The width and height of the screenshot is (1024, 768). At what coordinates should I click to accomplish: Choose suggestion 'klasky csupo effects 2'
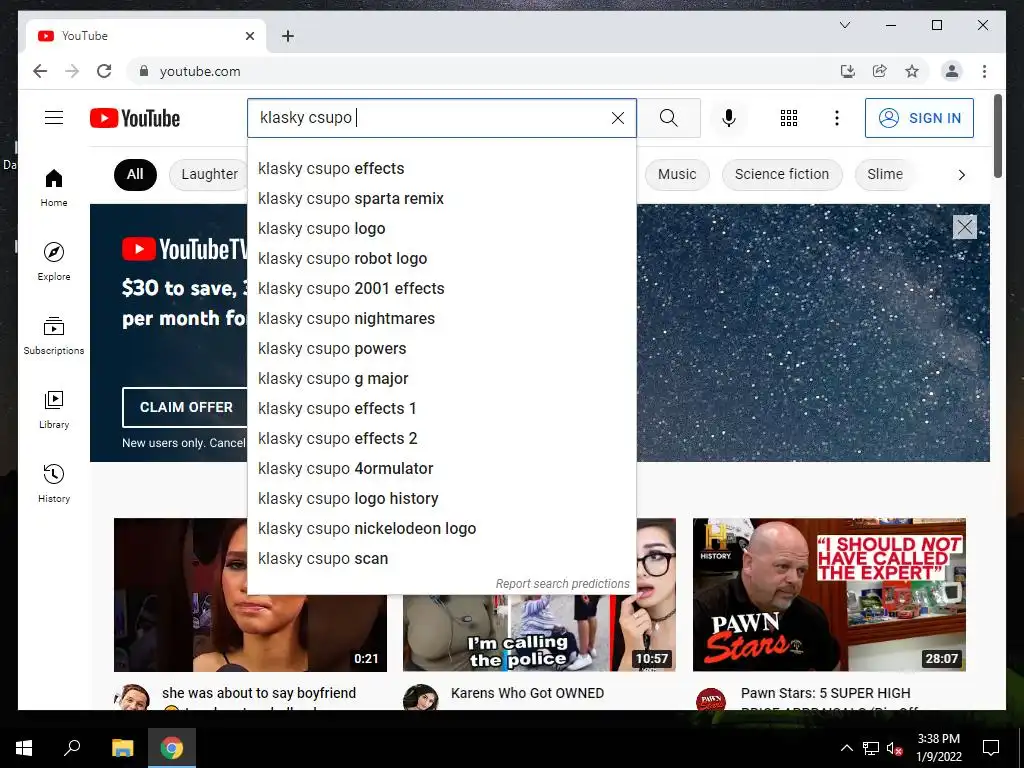point(441,439)
